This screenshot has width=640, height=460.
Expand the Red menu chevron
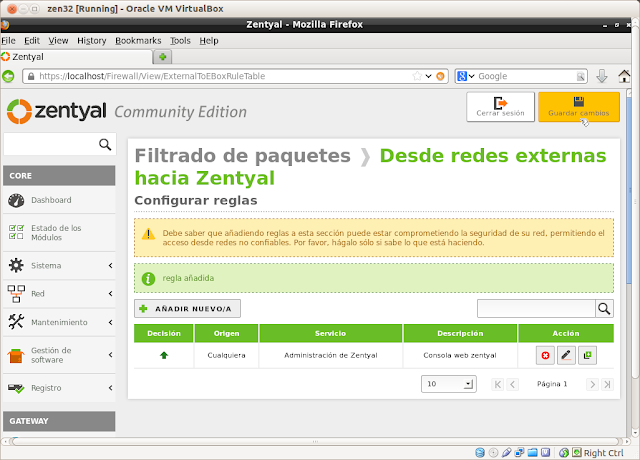point(111,294)
